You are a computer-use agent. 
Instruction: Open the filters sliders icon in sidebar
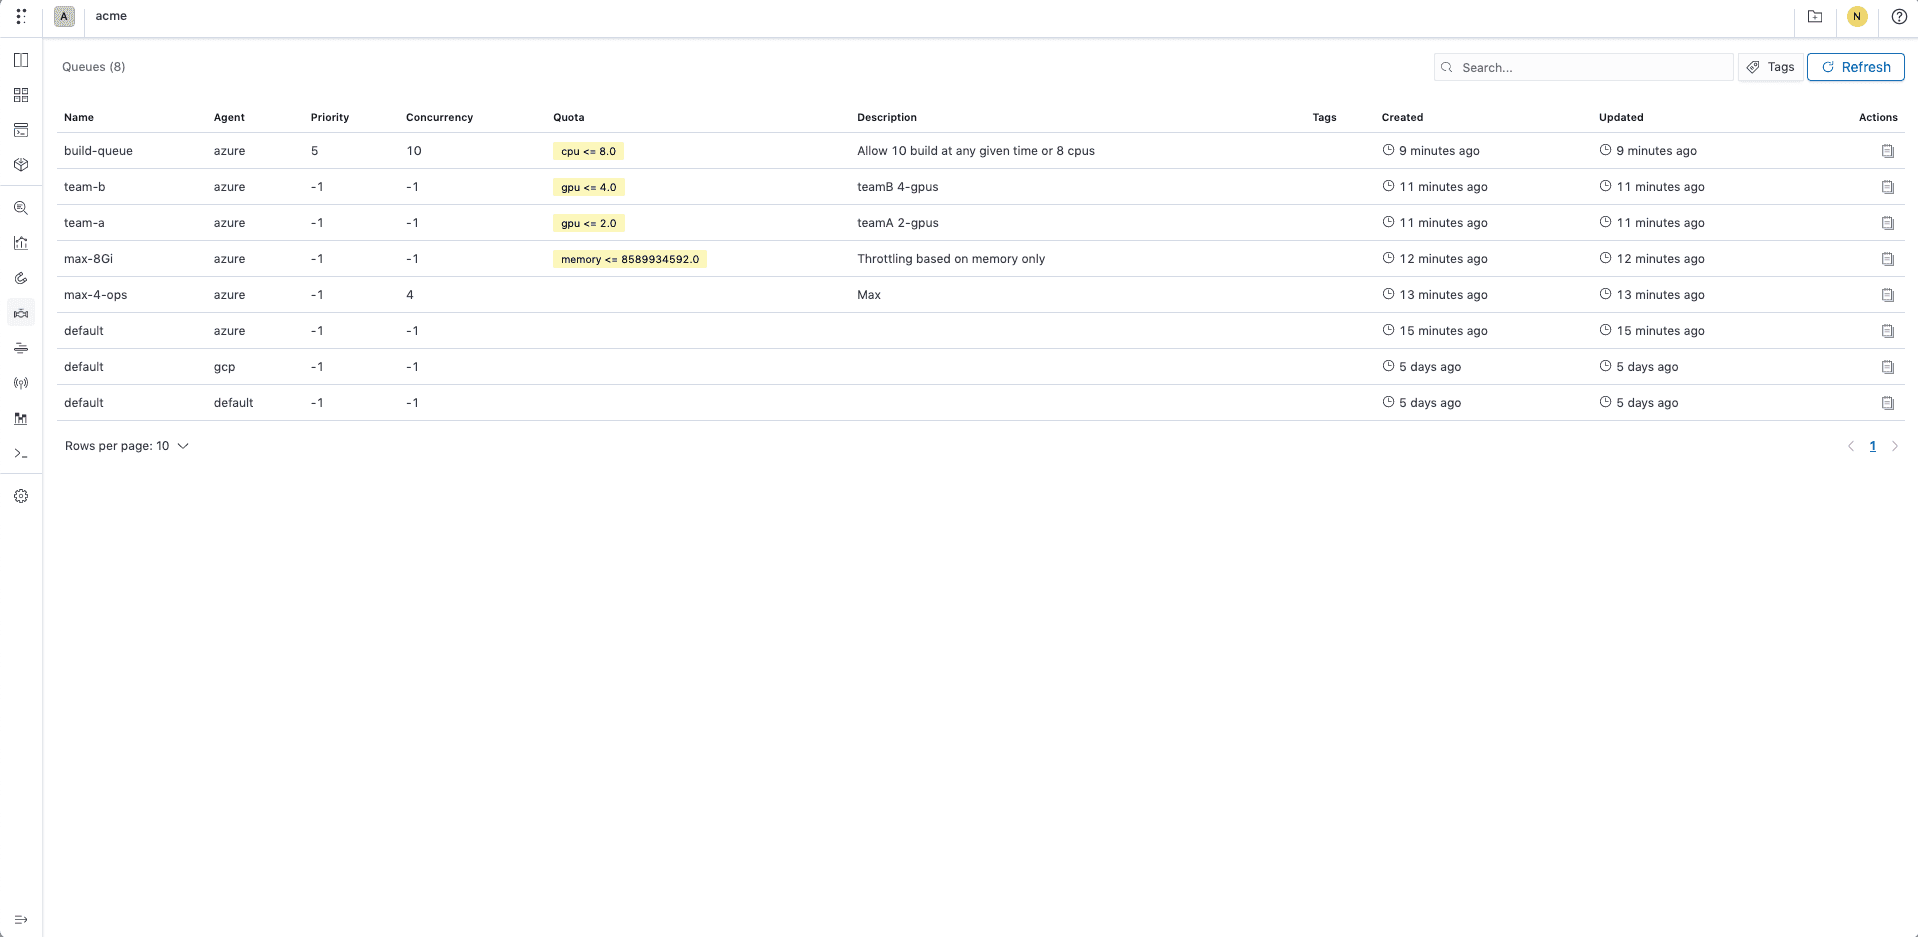tap(21, 348)
